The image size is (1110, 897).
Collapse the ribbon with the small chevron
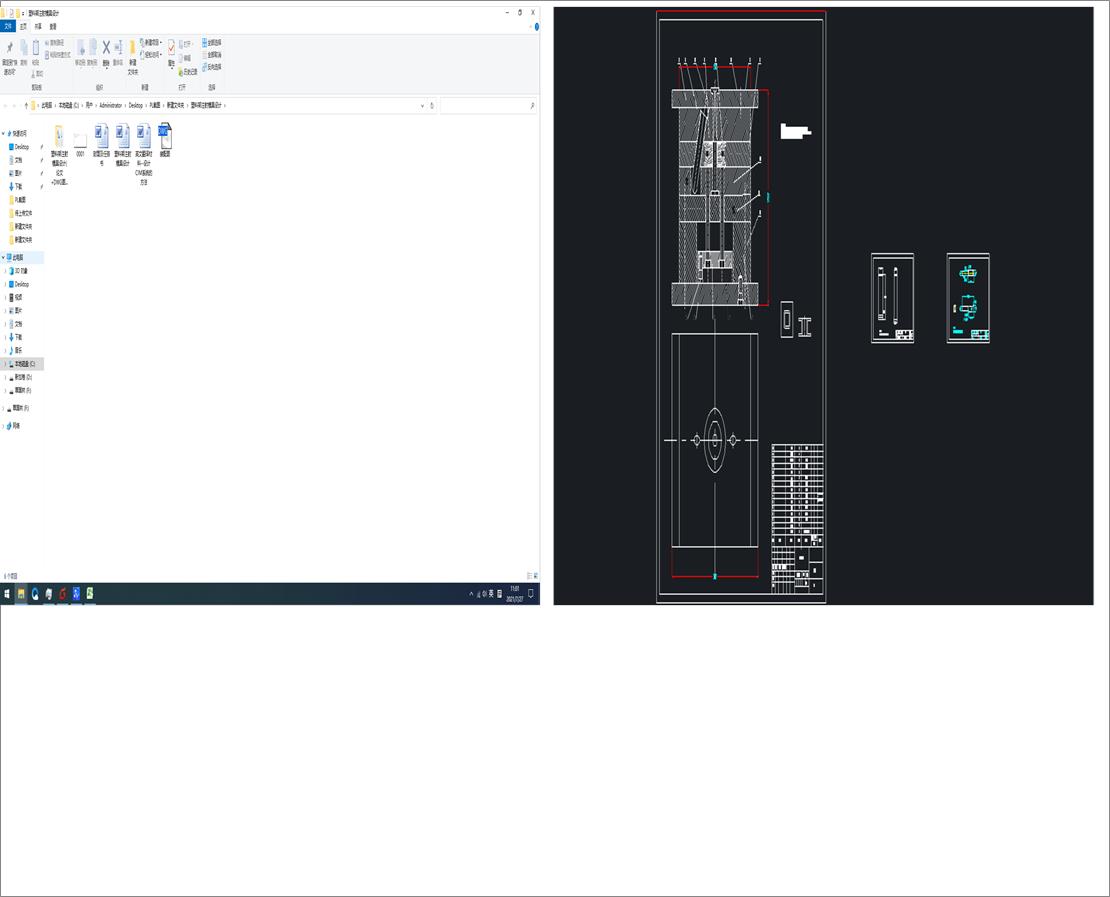[x=530, y=27]
